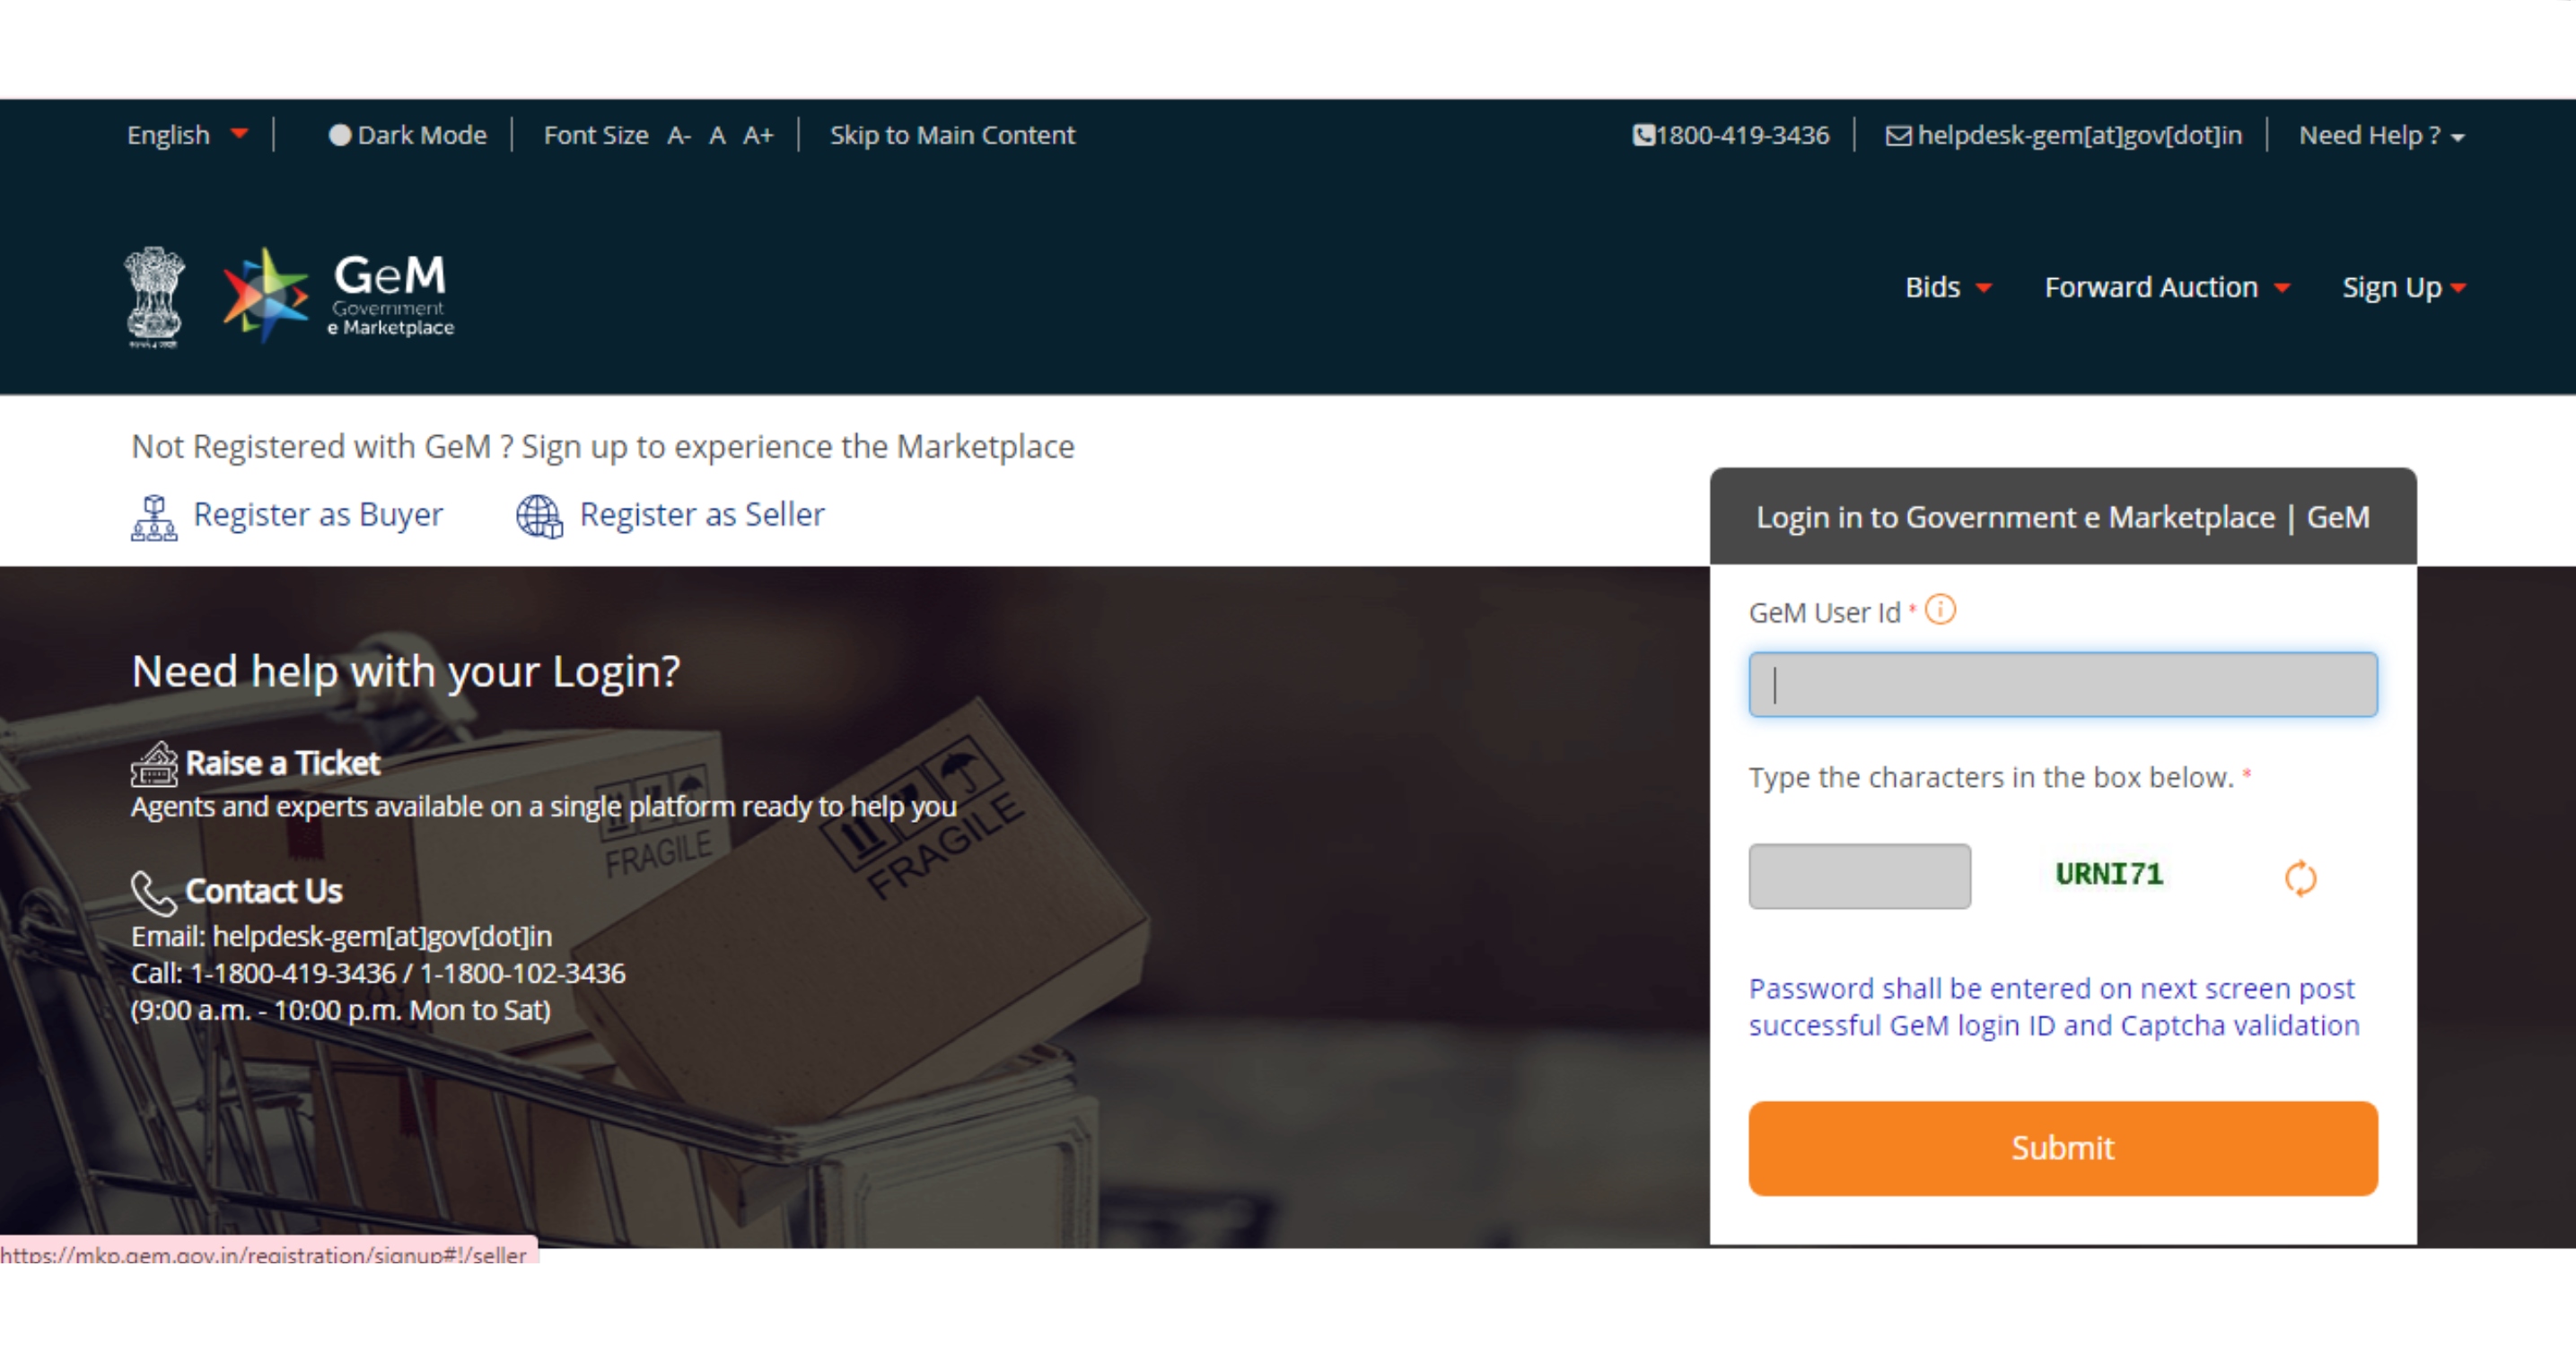Click the helpdesk email icon
The image size is (2576, 1371).
(1897, 135)
